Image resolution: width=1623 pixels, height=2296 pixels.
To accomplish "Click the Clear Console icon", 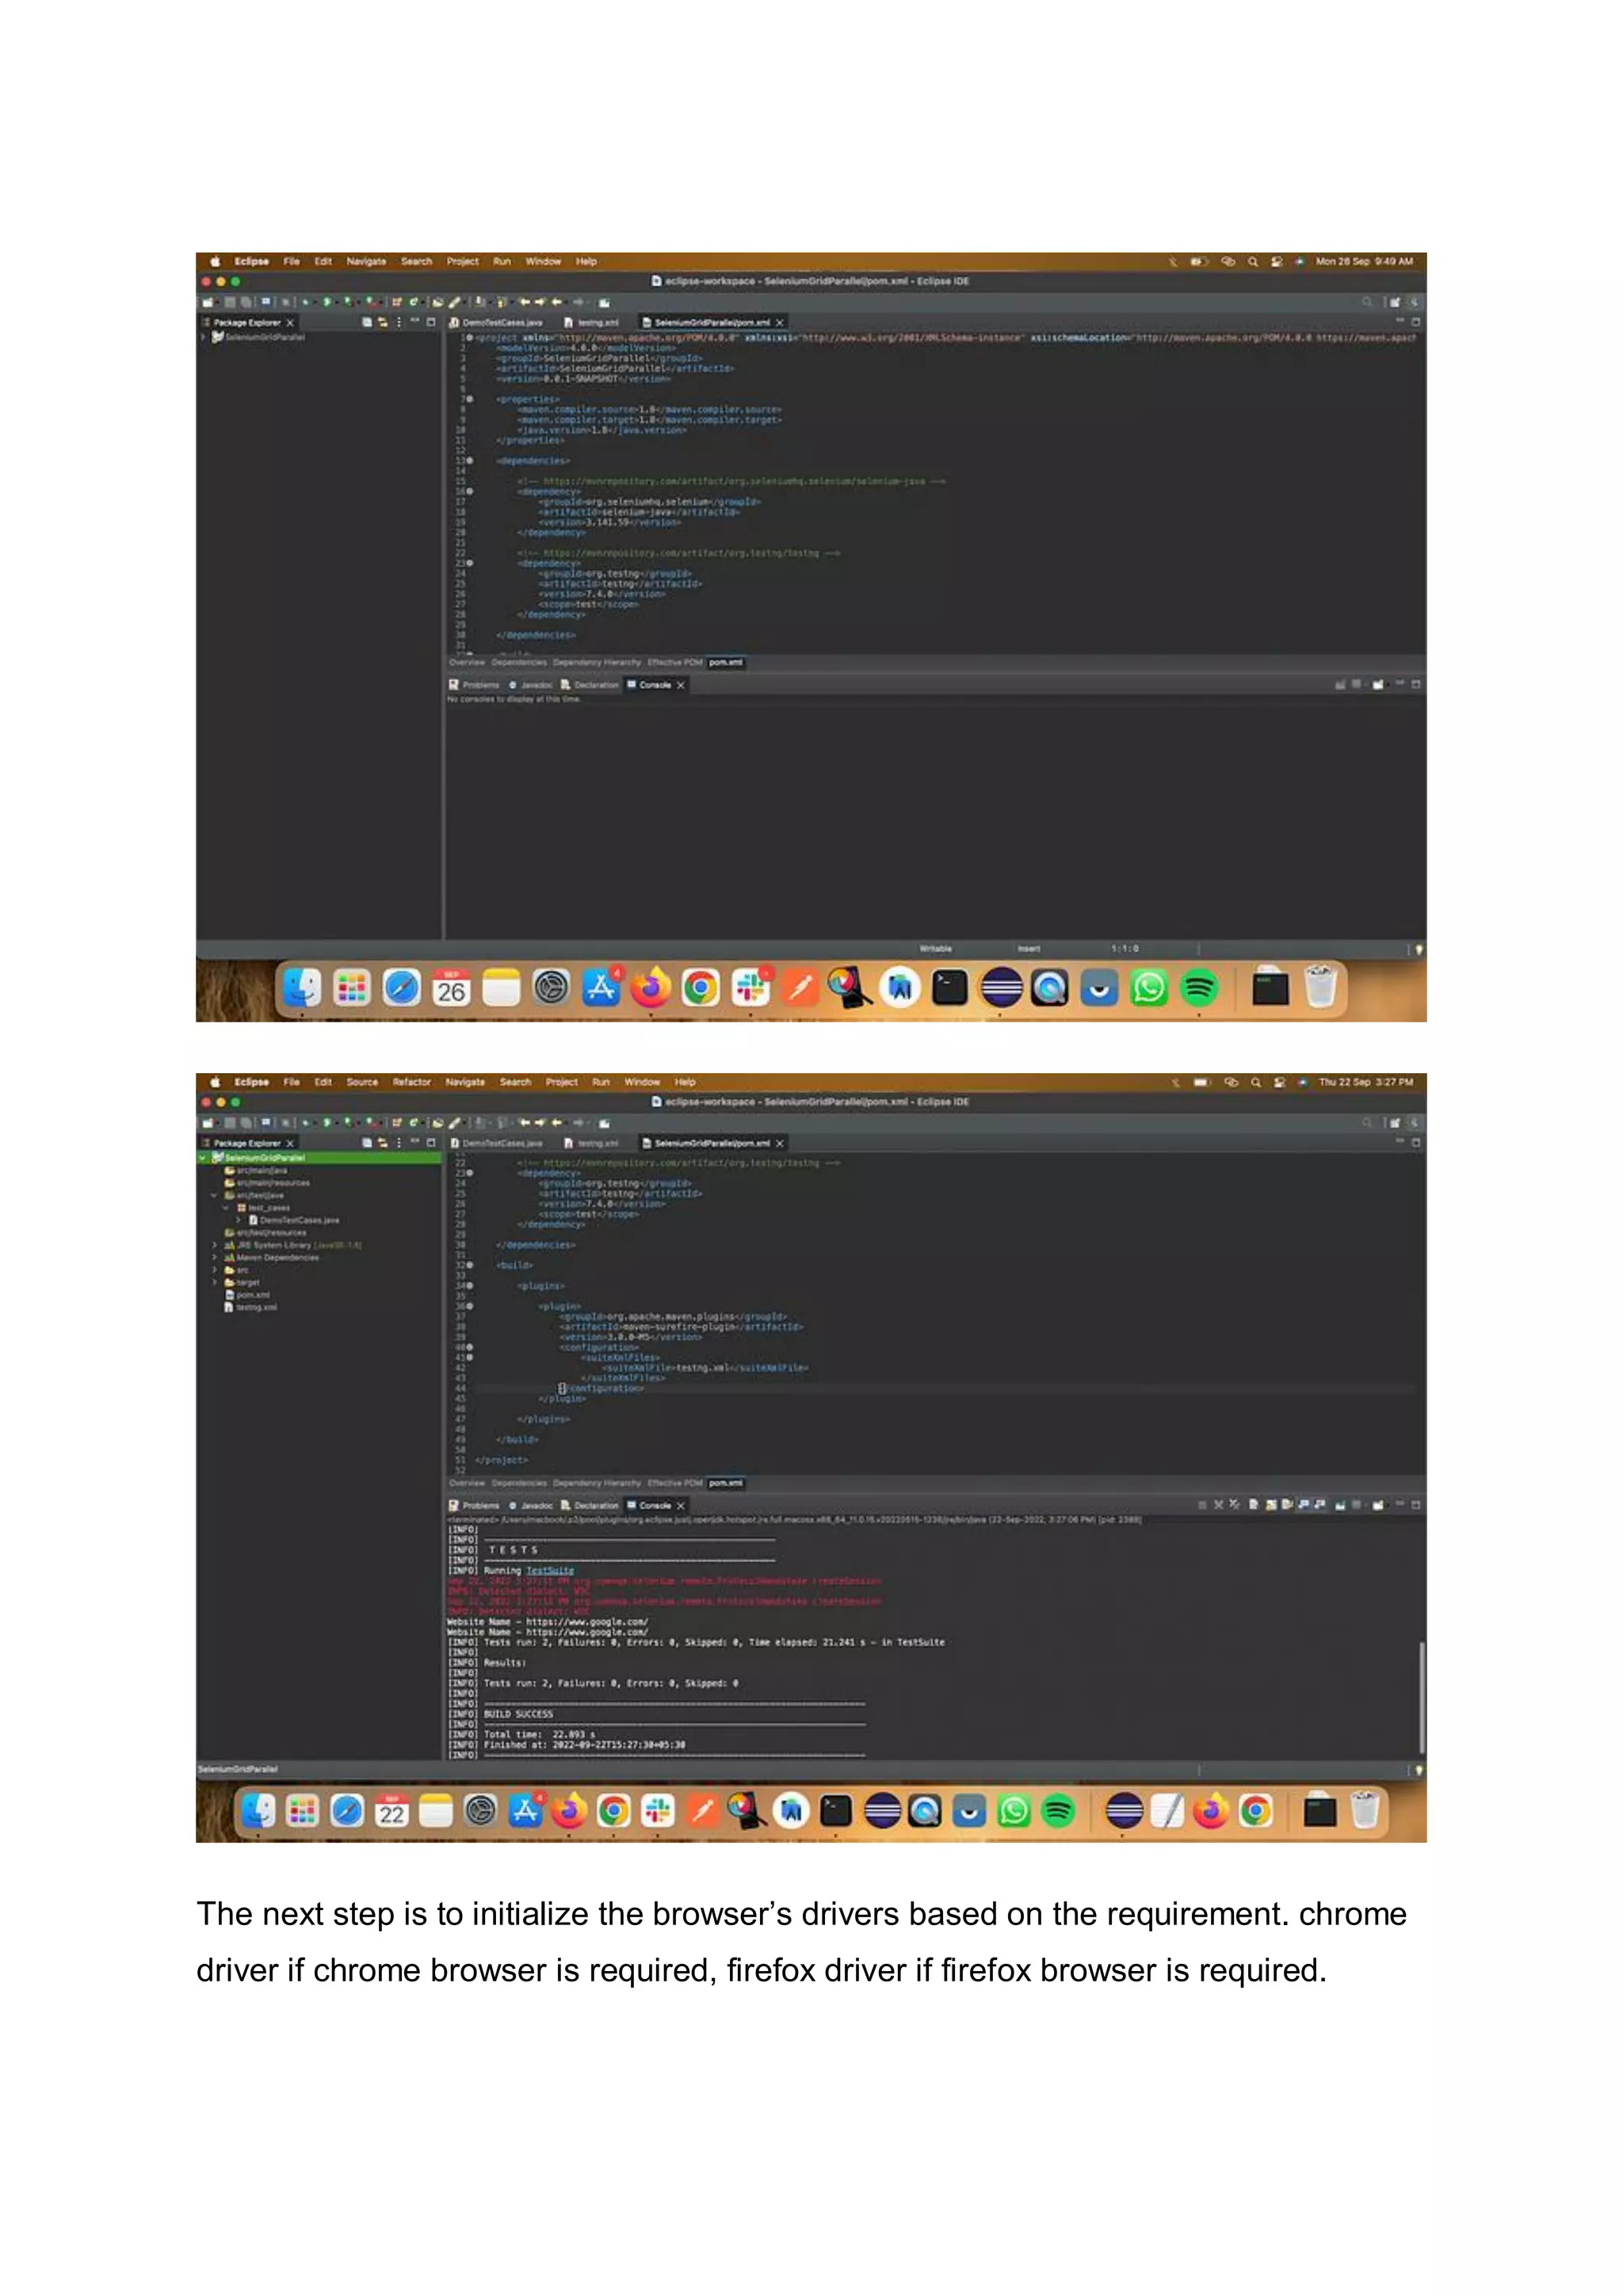I will pyautogui.click(x=1254, y=1504).
